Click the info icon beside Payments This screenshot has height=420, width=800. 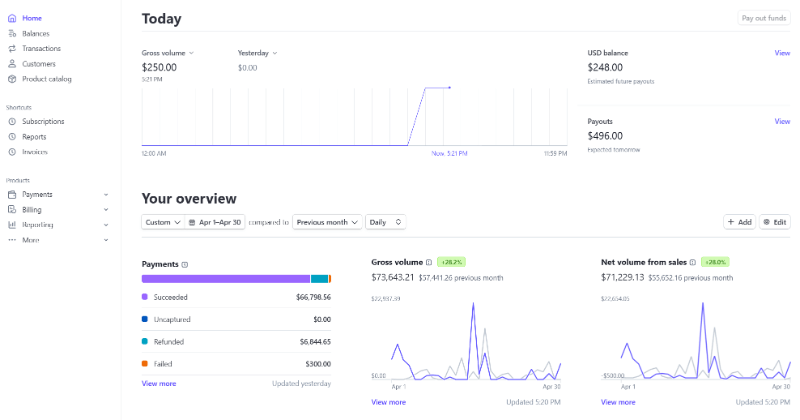(185, 264)
